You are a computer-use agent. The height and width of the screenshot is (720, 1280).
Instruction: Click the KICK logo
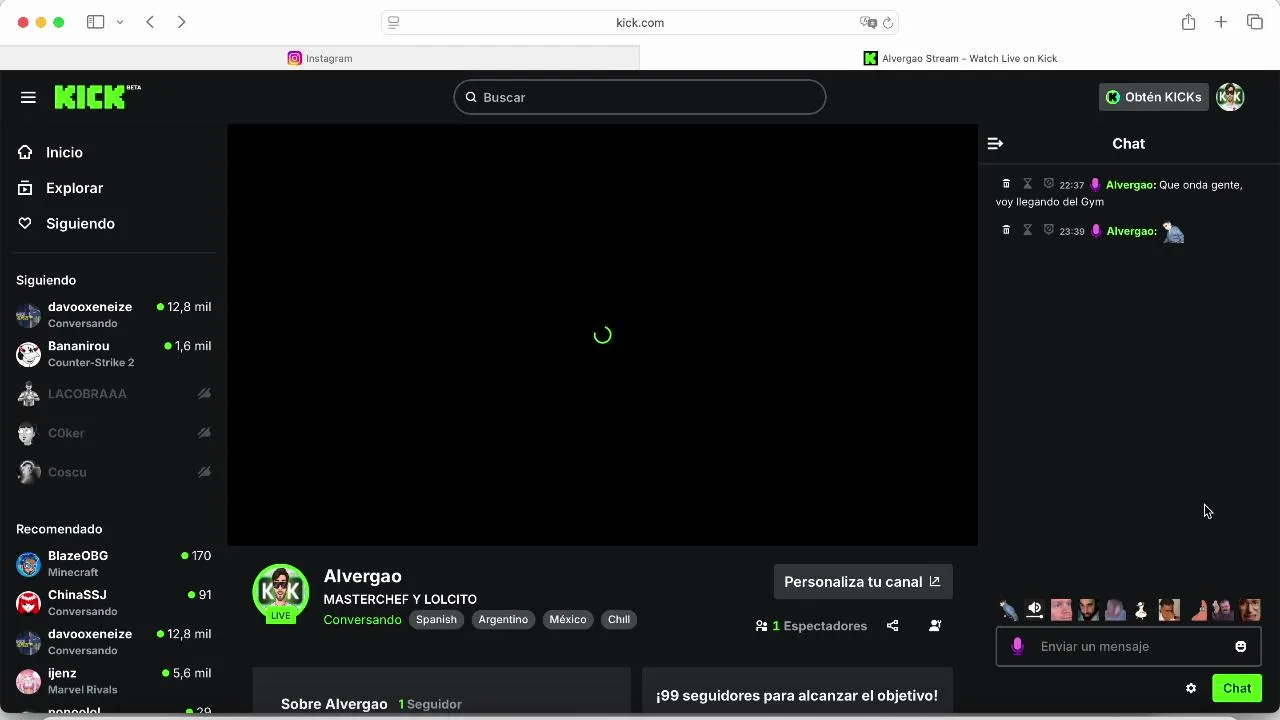(x=97, y=96)
